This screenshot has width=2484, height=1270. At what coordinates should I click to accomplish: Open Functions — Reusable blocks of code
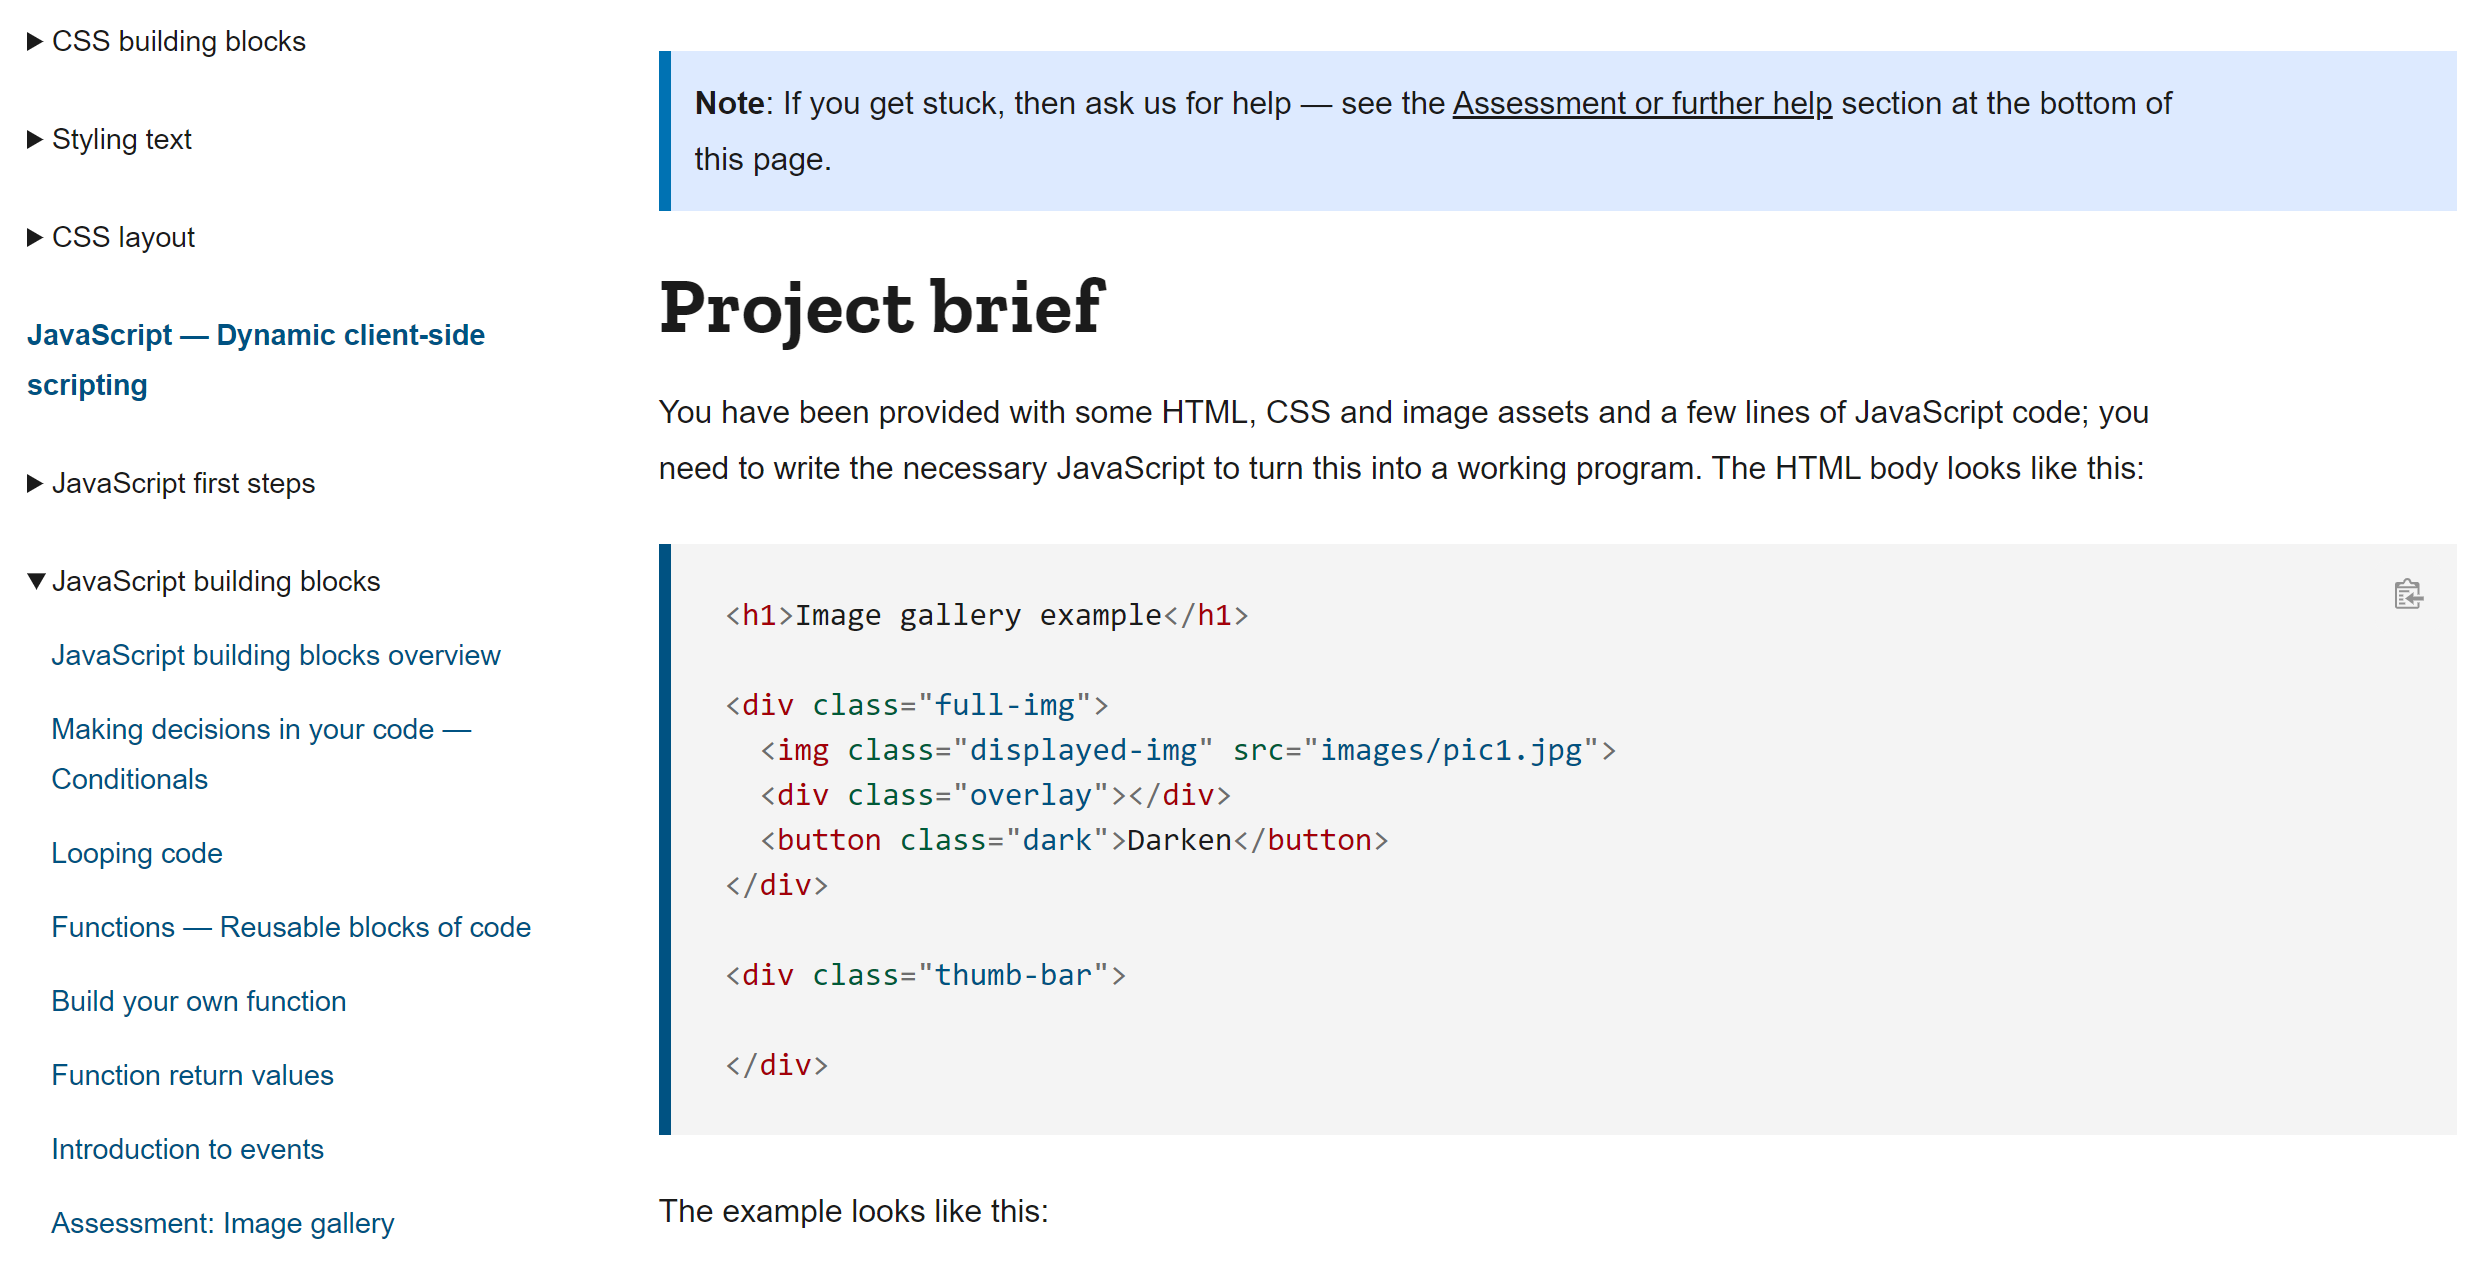(291, 927)
